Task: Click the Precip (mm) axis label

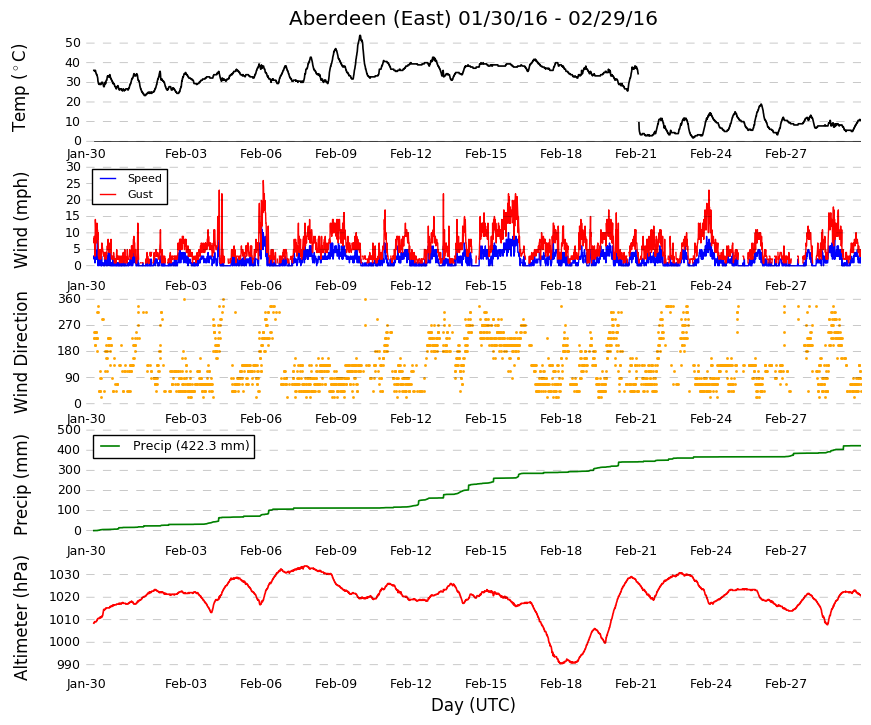Action: 20,485
